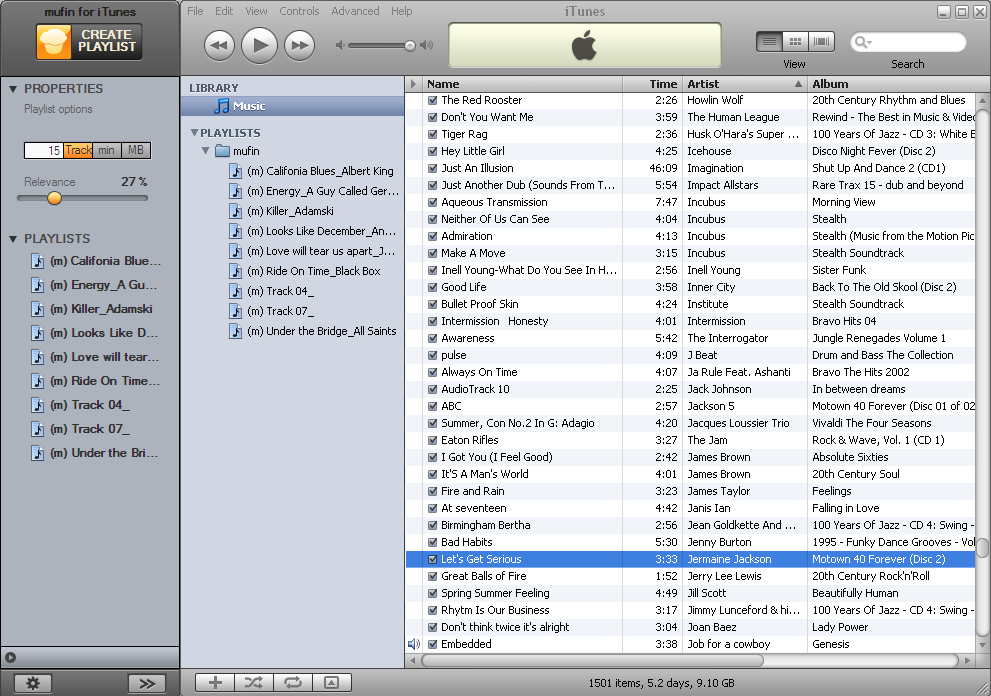
Task: Toggle shuffle mode
Action: [x=254, y=682]
